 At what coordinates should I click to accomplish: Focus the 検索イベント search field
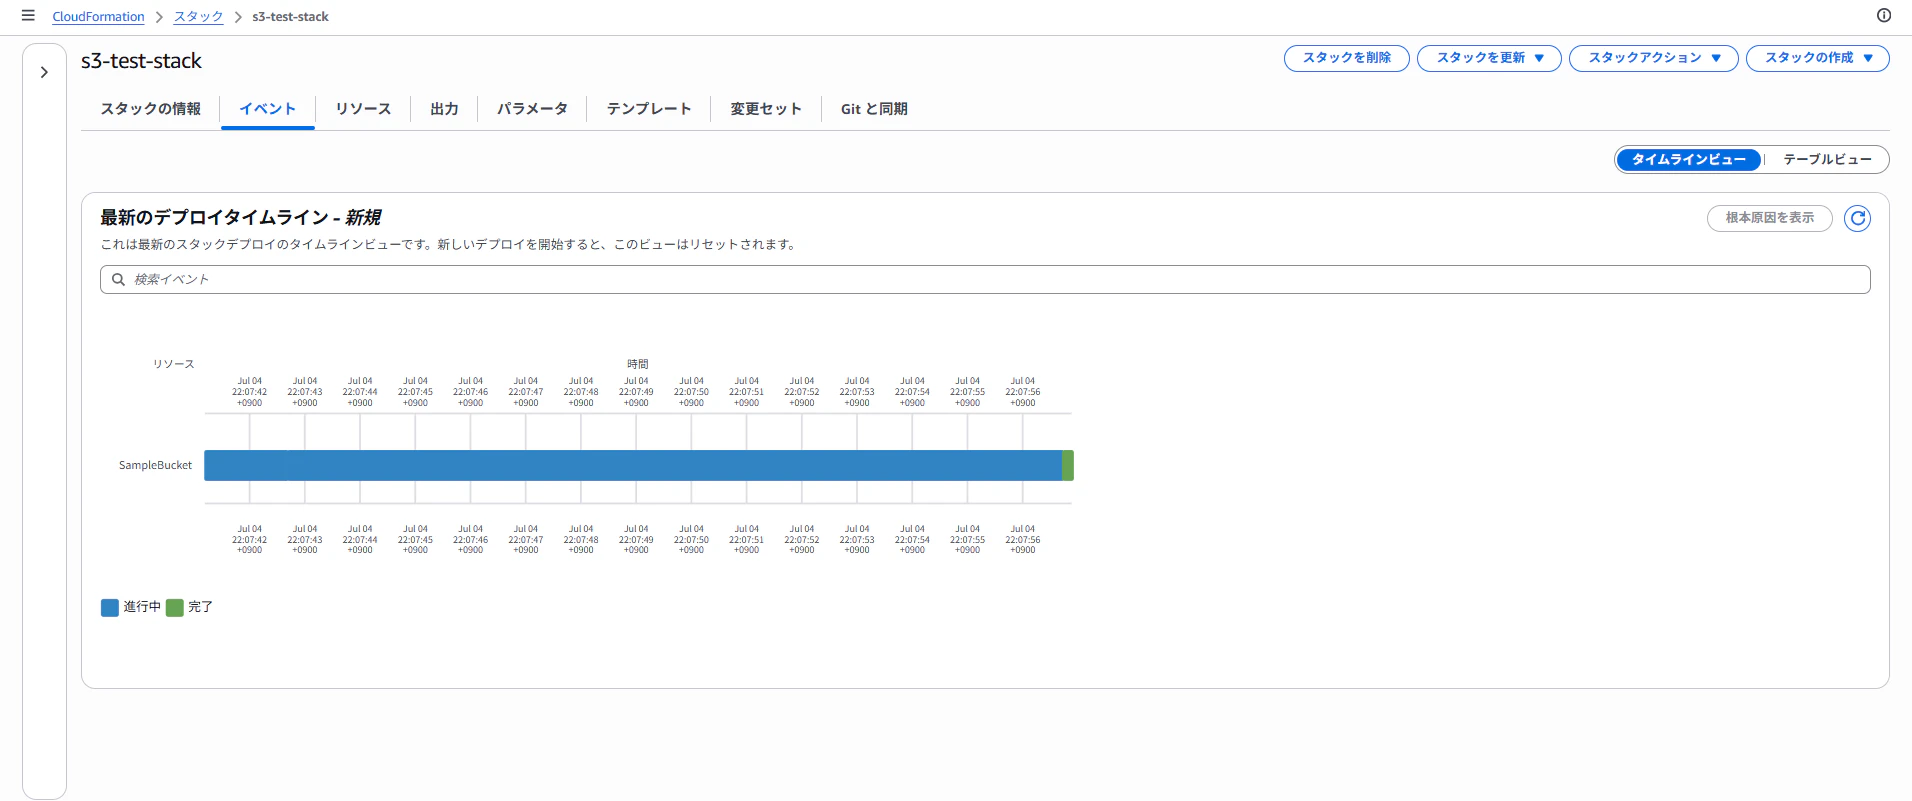point(985,280)
